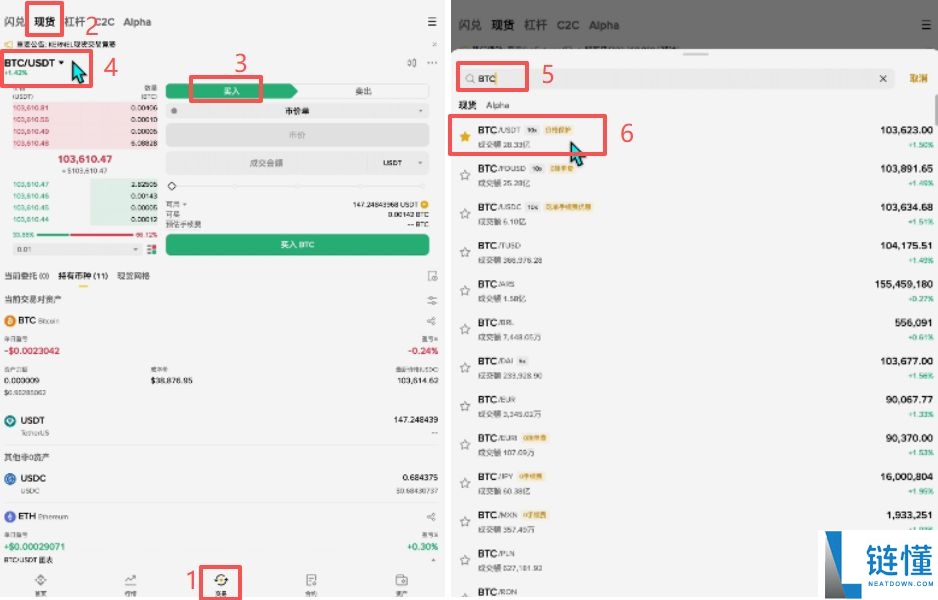Open the 交易 trade icon in bottom navigation
Image resolution: width=938 pixels, height=600 pixels.
(x=221, y=582)
